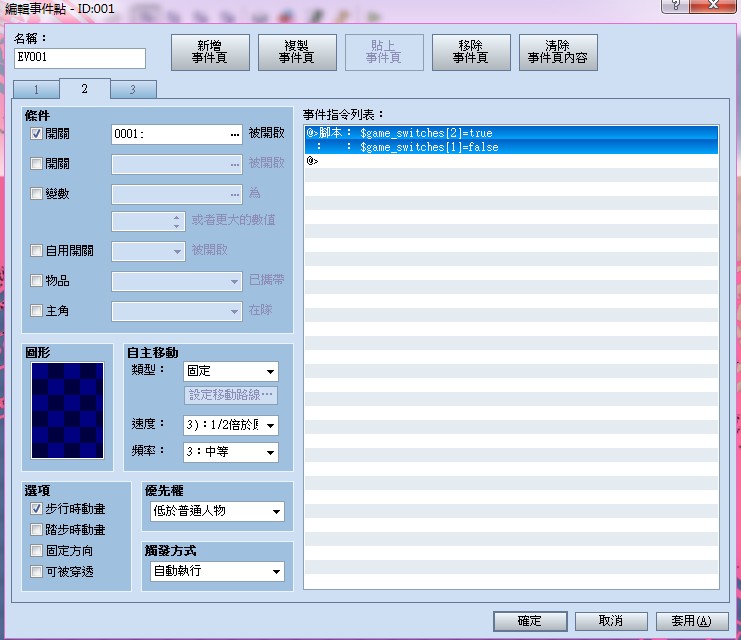Confirm with the 確定 button
741x640 pixels.
[530, 621]
